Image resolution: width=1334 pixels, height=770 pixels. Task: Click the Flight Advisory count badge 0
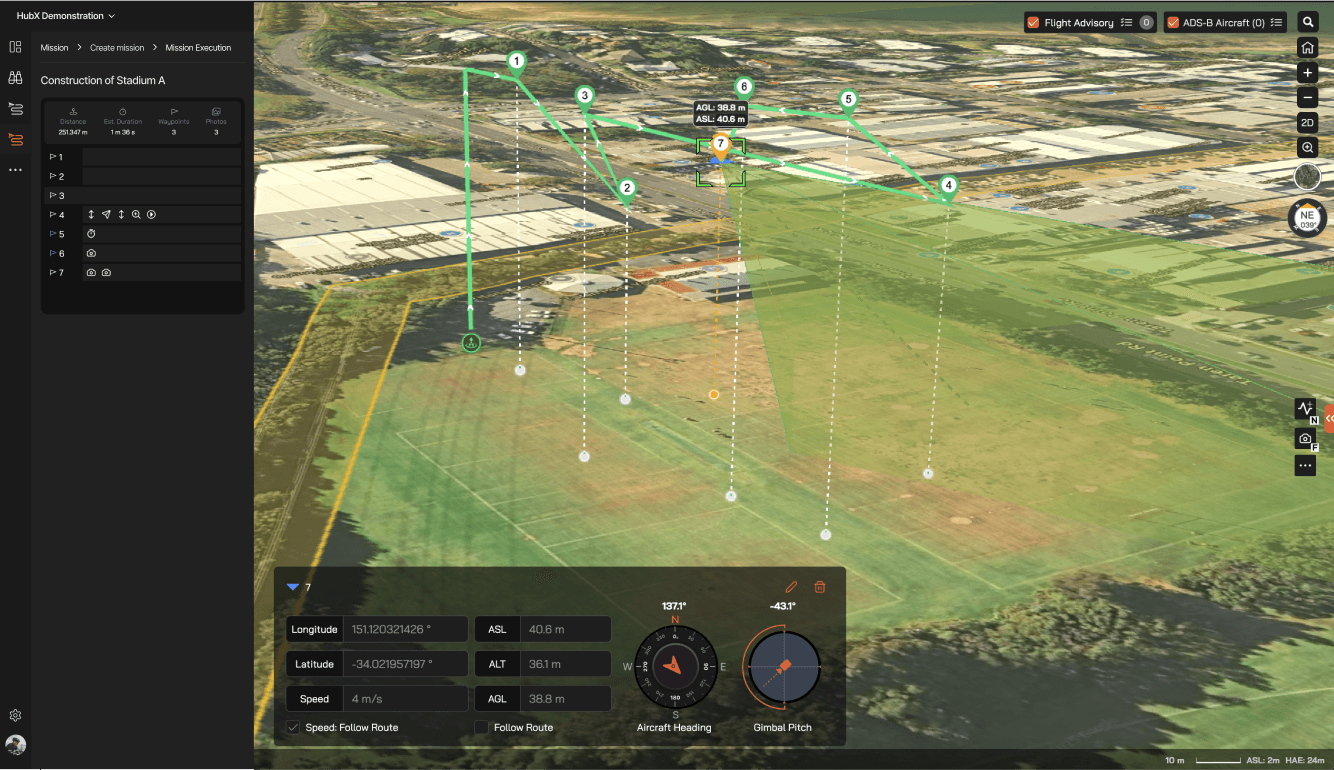[1146, 22]
